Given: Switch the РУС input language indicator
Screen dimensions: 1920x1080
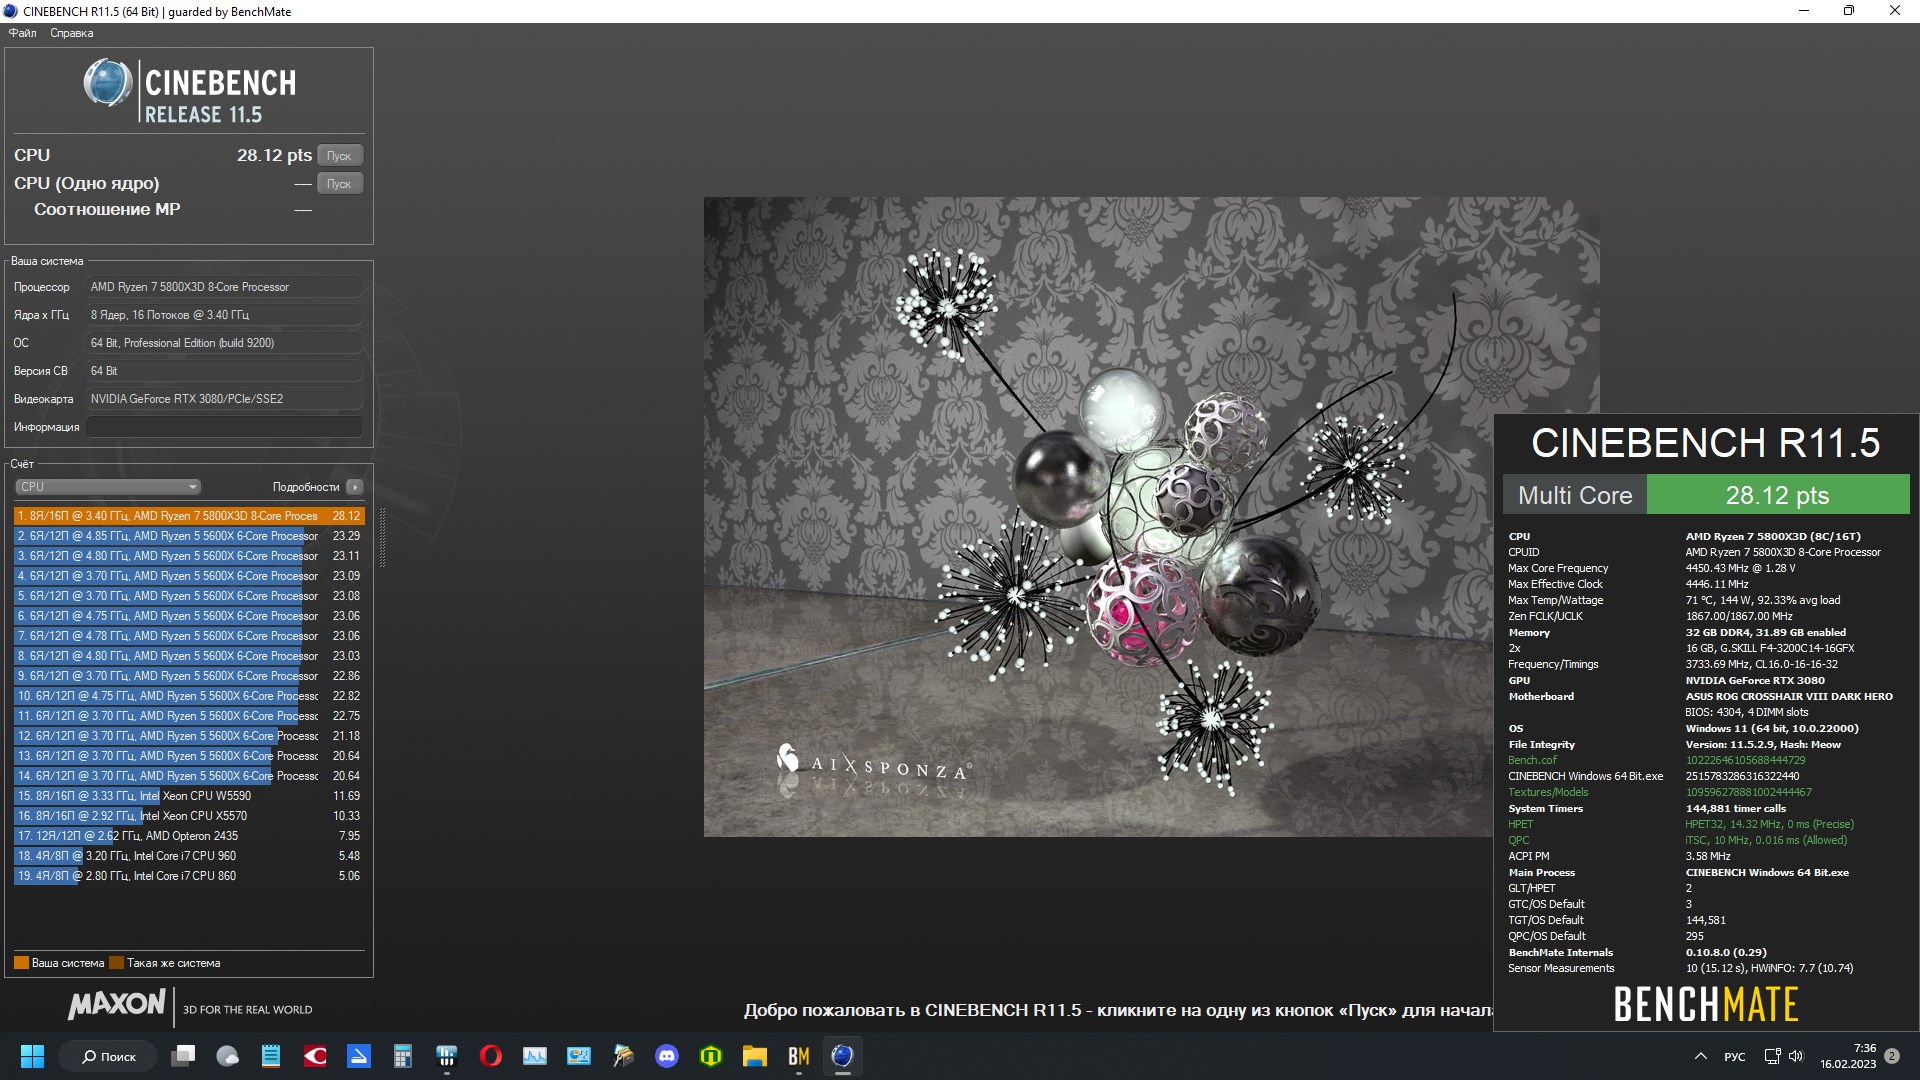Looking at the screenshot, I should tap(1735, 1057).
